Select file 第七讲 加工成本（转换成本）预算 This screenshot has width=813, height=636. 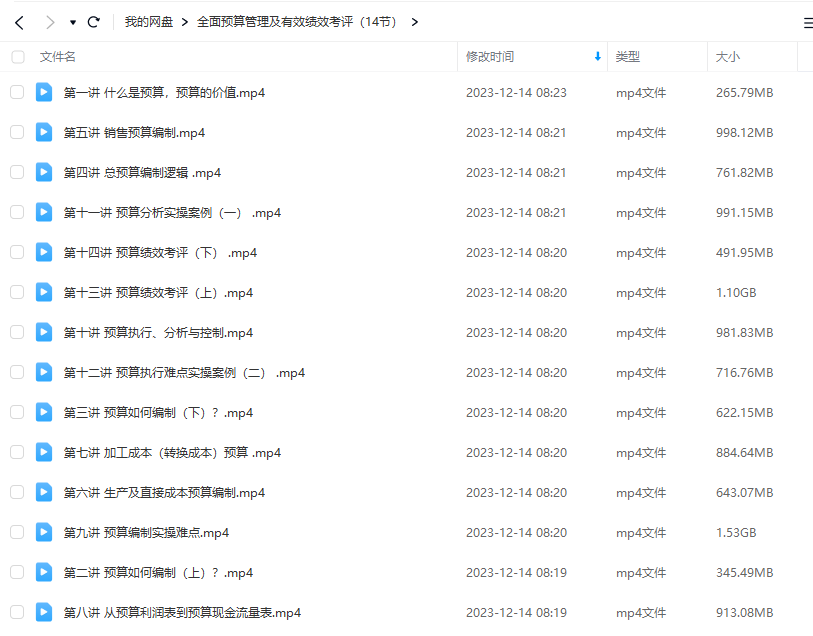point(172,453)
